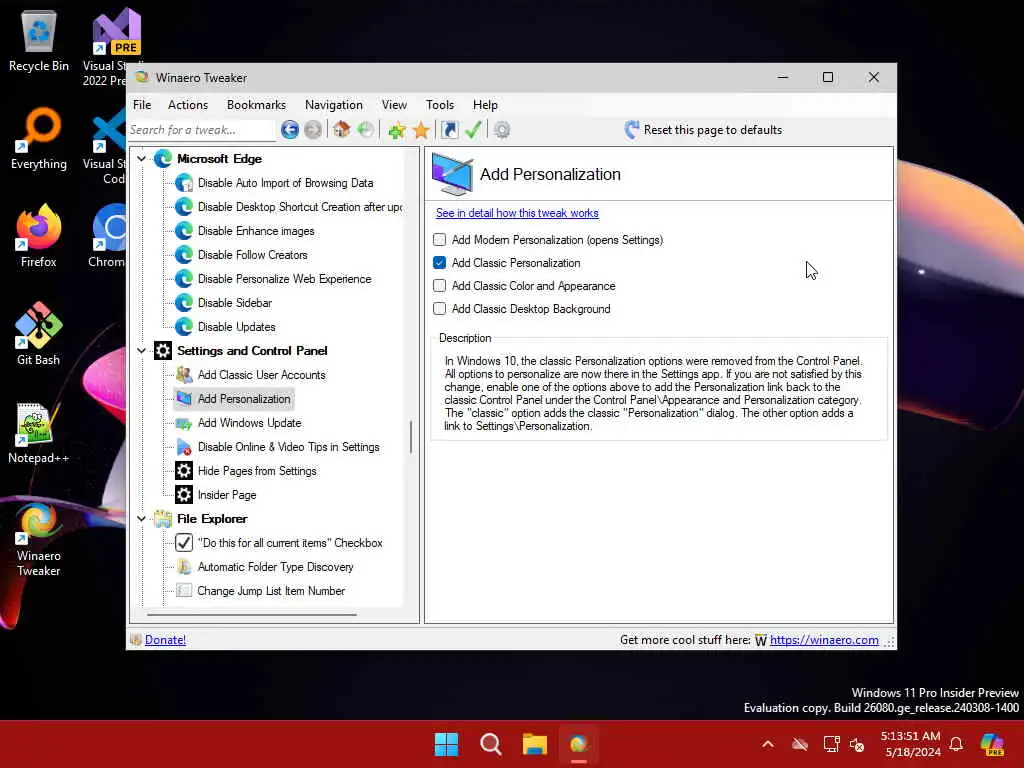
Task: Click the clock and date in taskbar
Action: click(x=910, y=744)
